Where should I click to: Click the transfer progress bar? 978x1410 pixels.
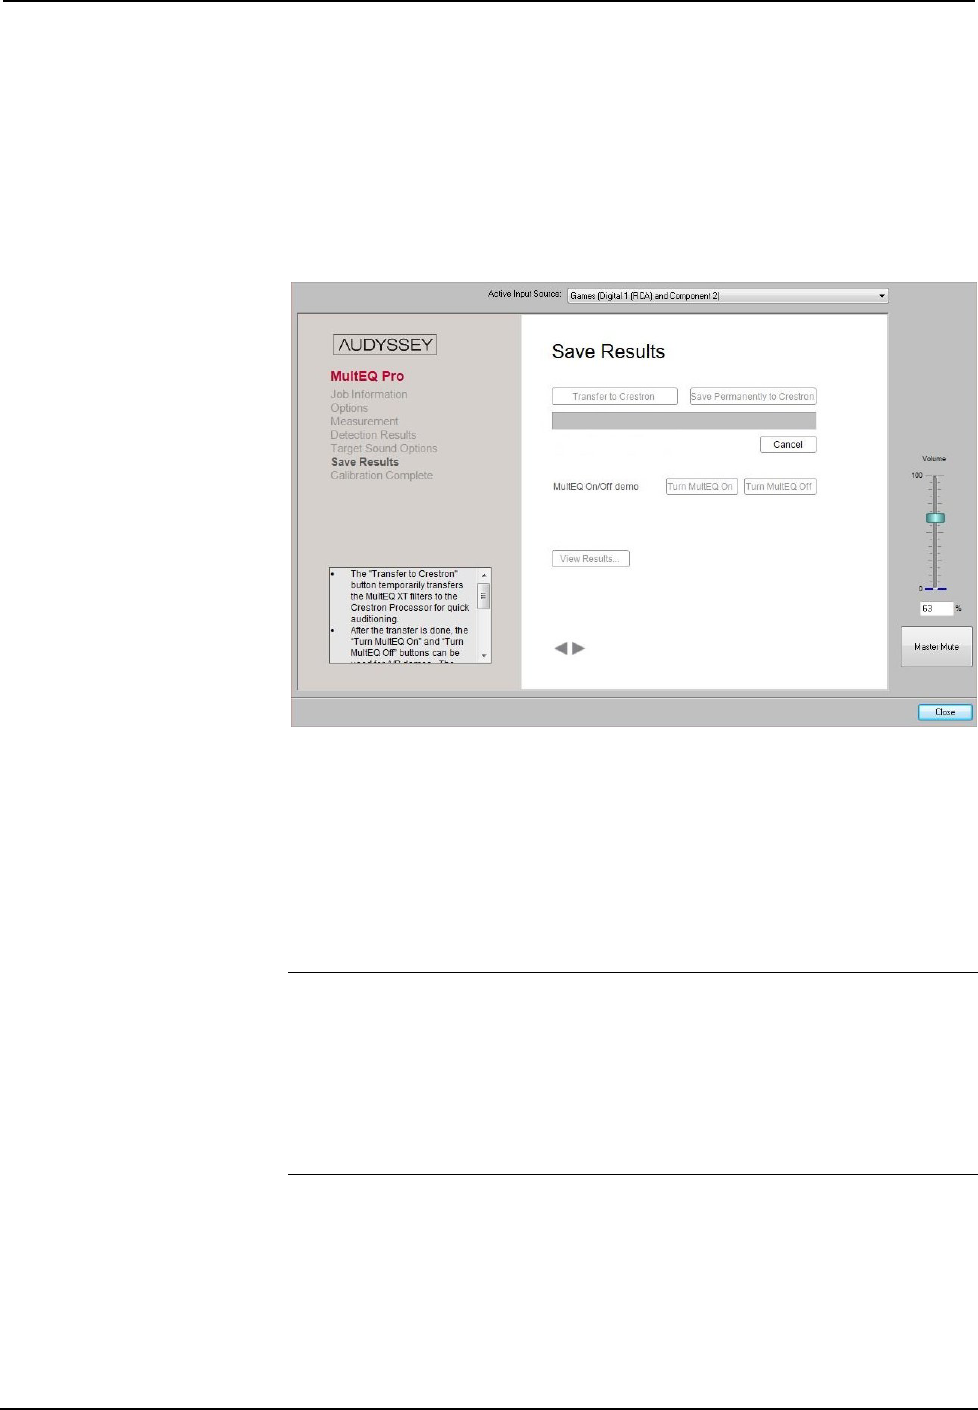[684, 421]
